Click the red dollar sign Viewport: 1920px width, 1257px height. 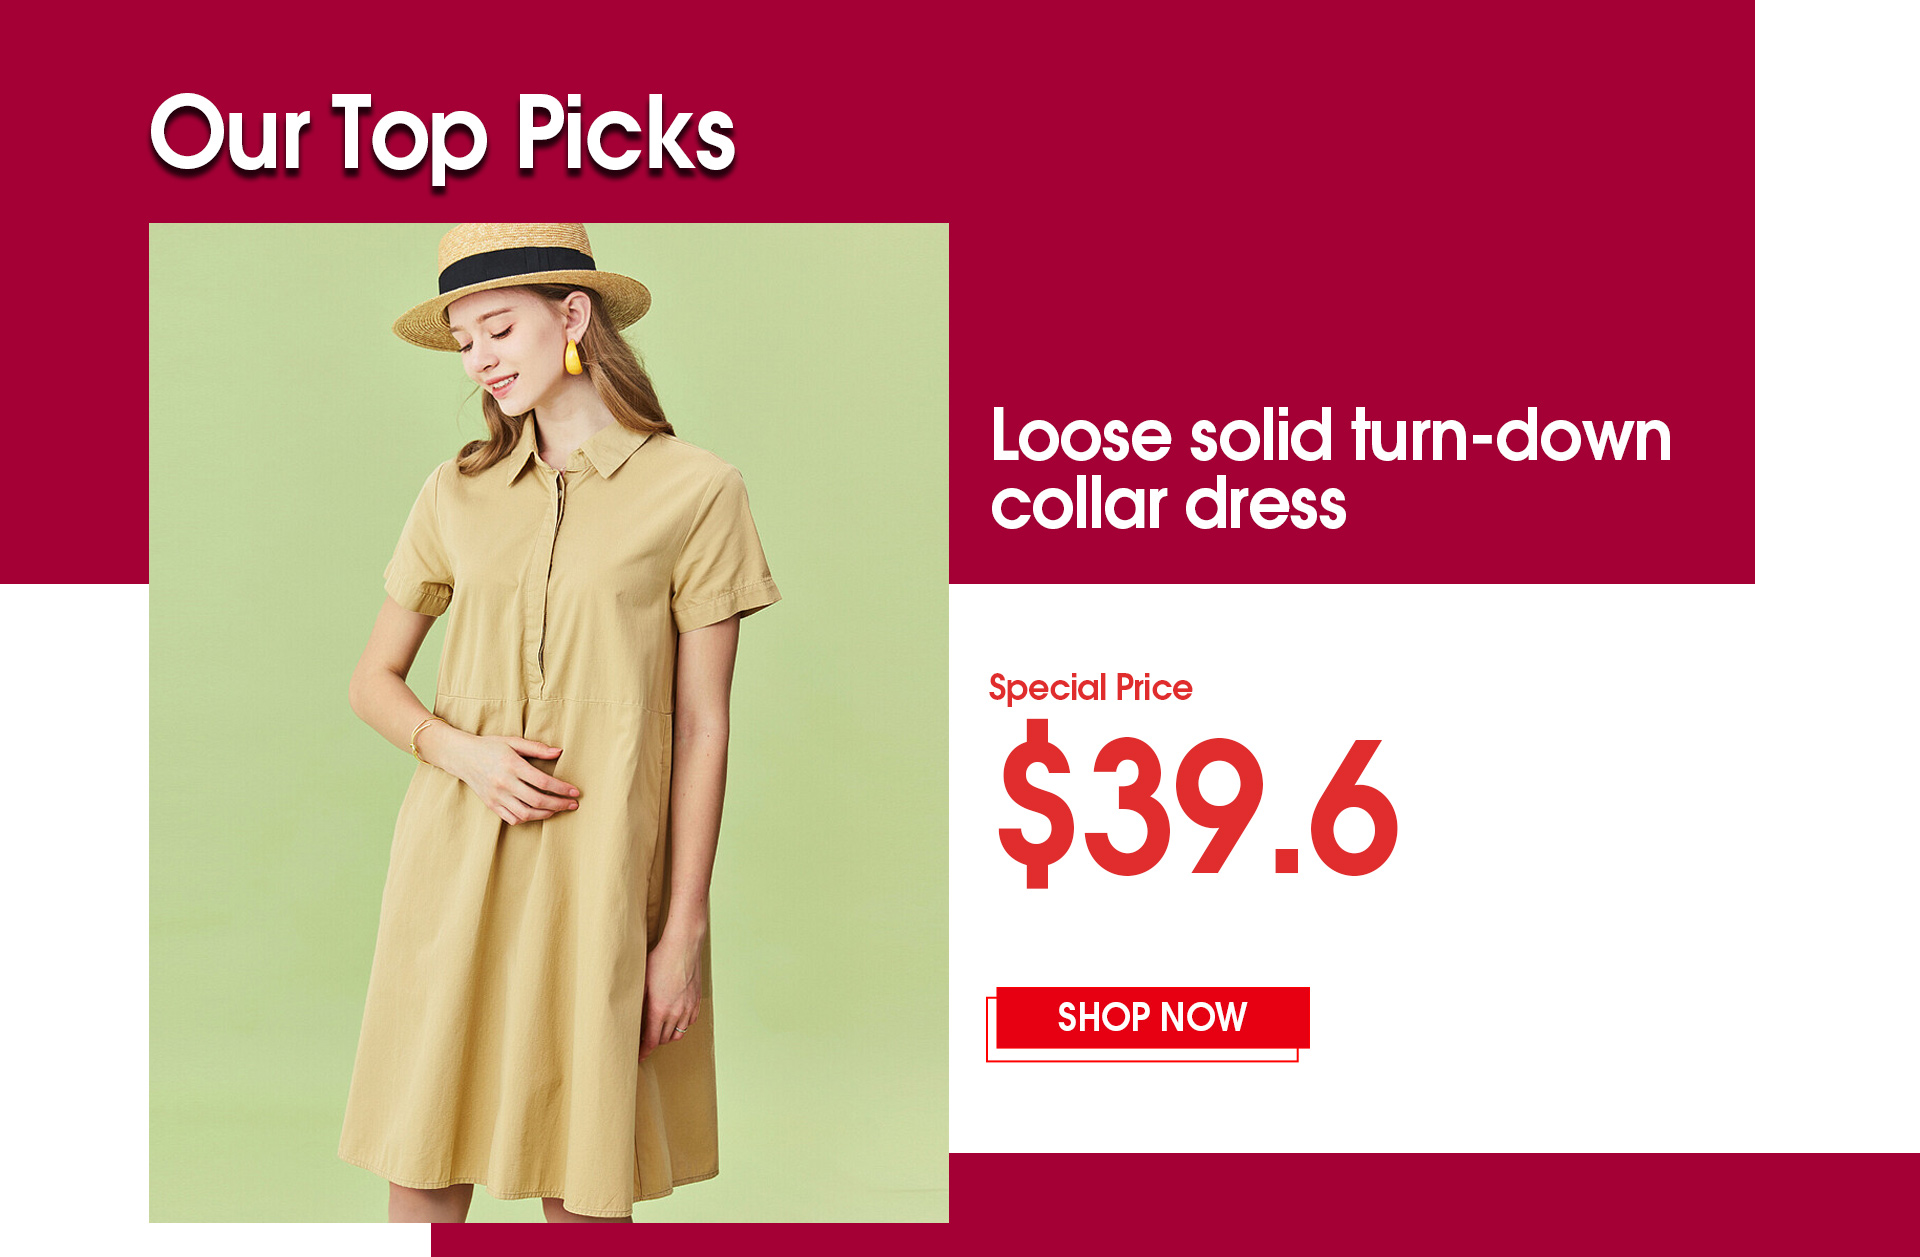(x=1036, y=805)
